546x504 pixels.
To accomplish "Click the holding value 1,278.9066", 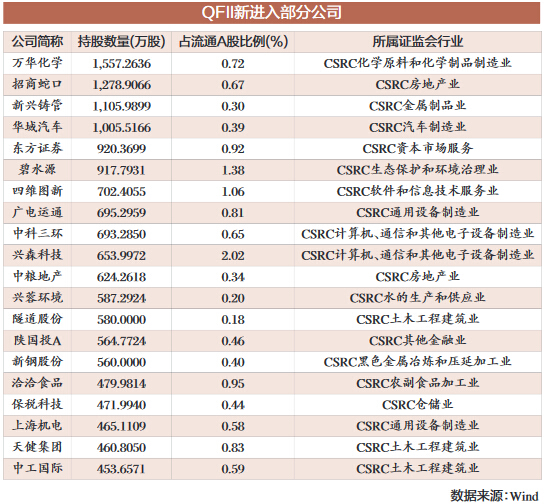I will click(x=121, y=85).
